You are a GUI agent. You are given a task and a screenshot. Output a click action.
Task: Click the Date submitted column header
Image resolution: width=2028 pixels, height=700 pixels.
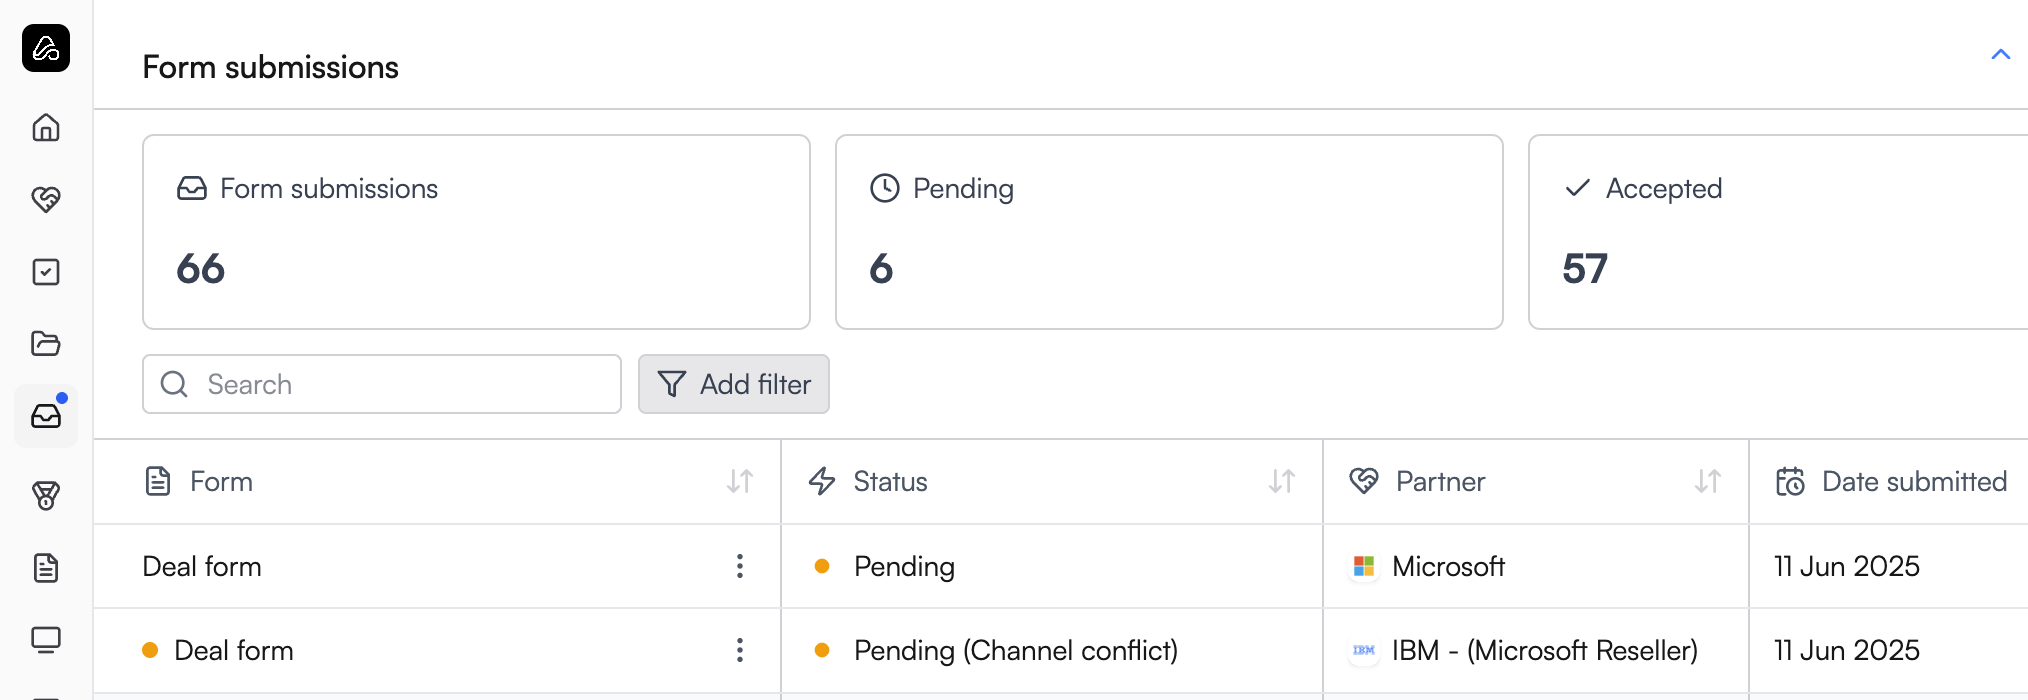pos(1914,482)
